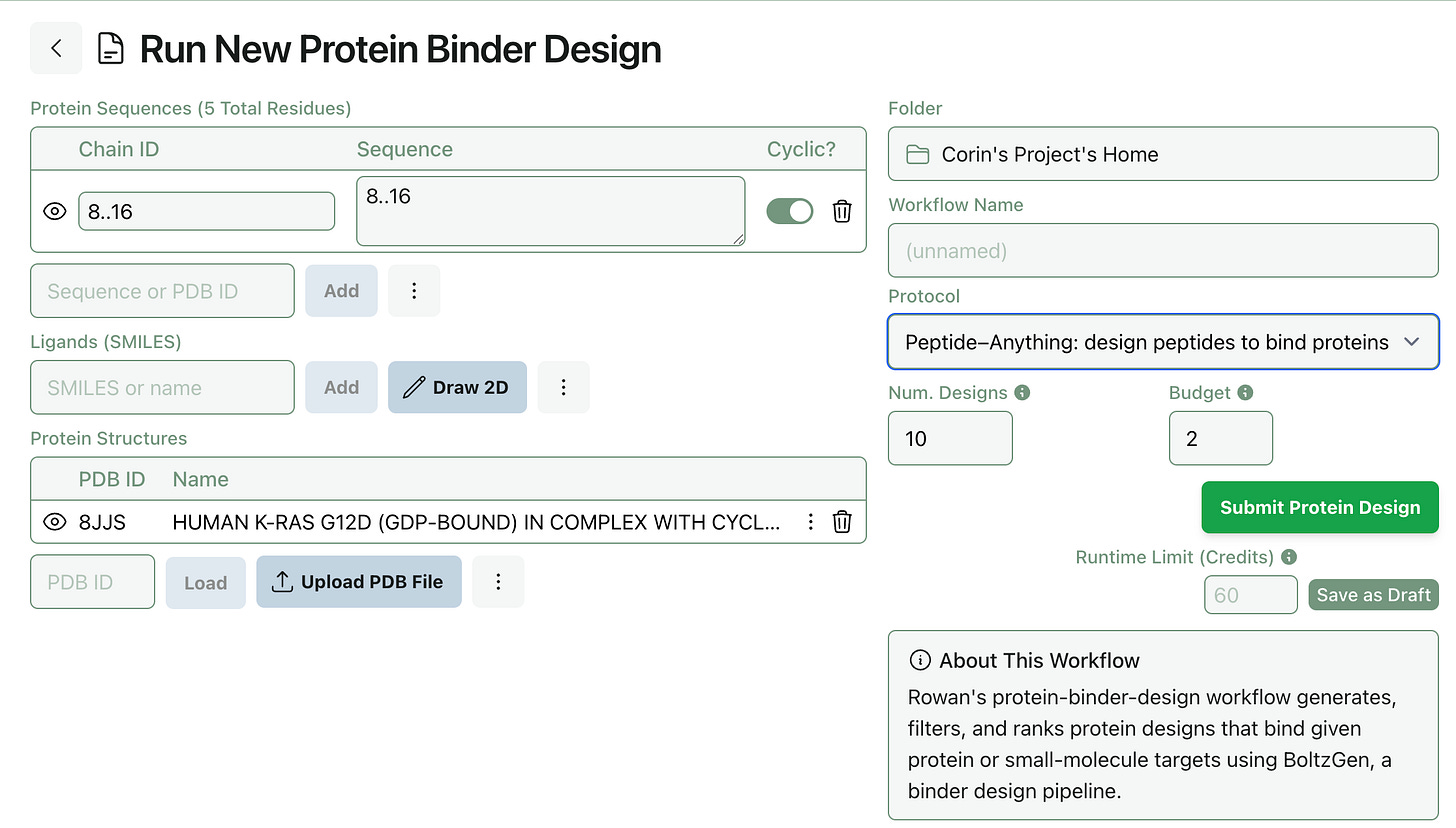1456x828 pixels.
Task: Click the back arrow navigation icon
Action: tap(56, 48)
